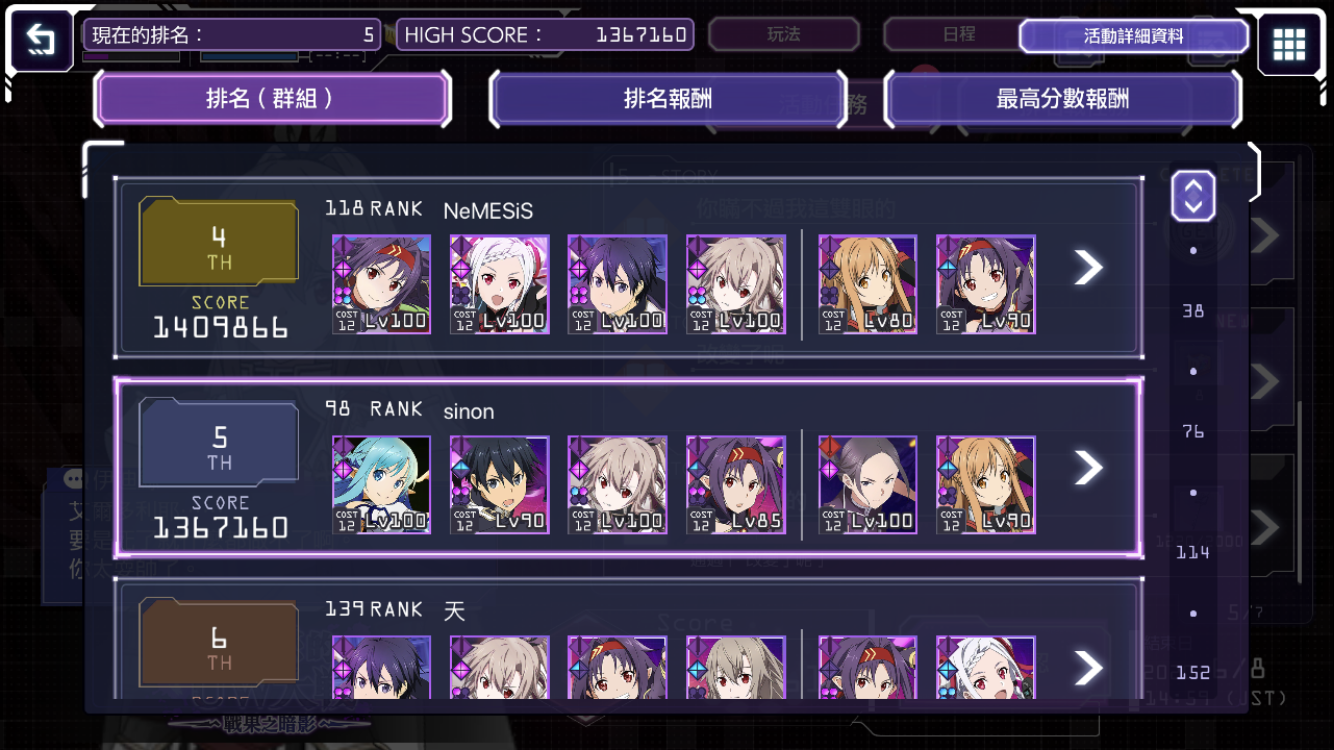The image size is (1334, 750).
Task: Open the grid menu icon
Action: coord(1288,44)
